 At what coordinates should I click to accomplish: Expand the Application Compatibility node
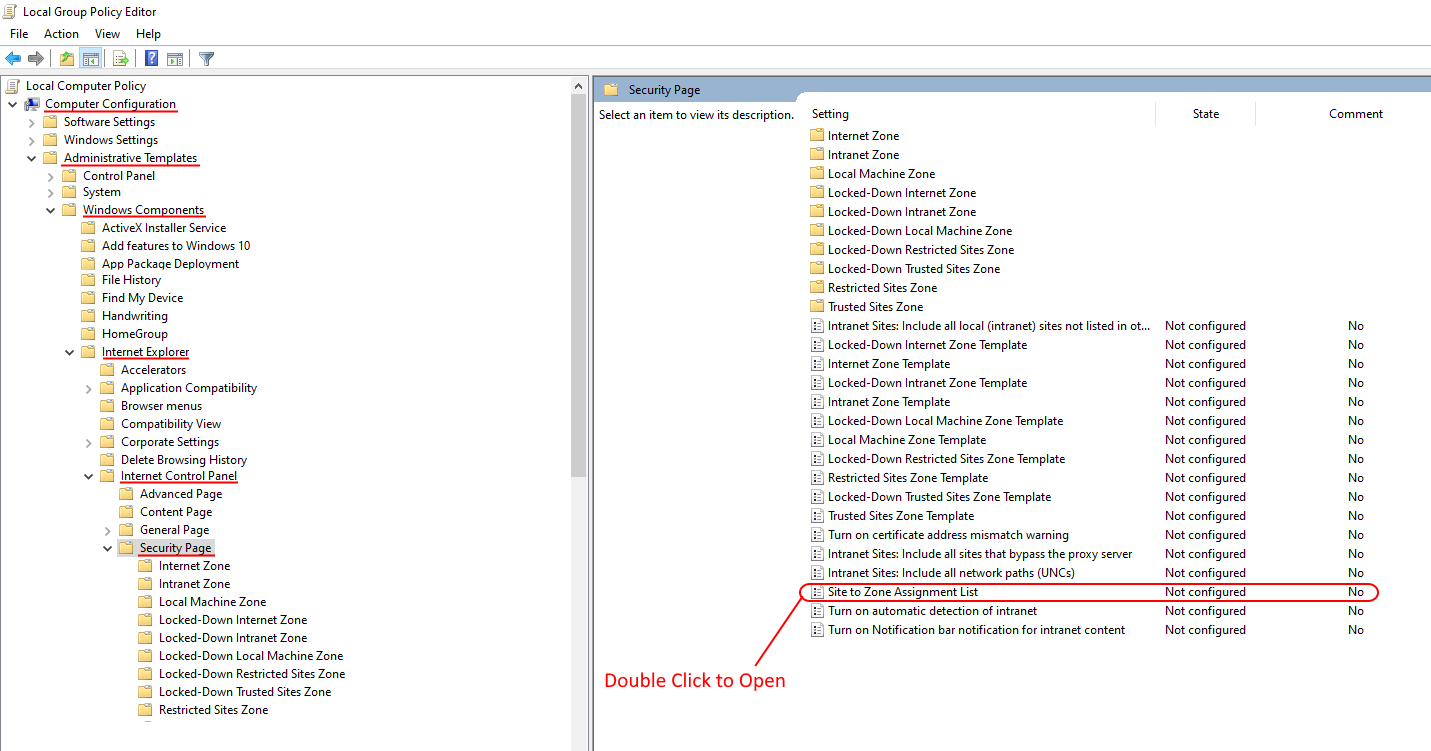(x=89, y=388)
